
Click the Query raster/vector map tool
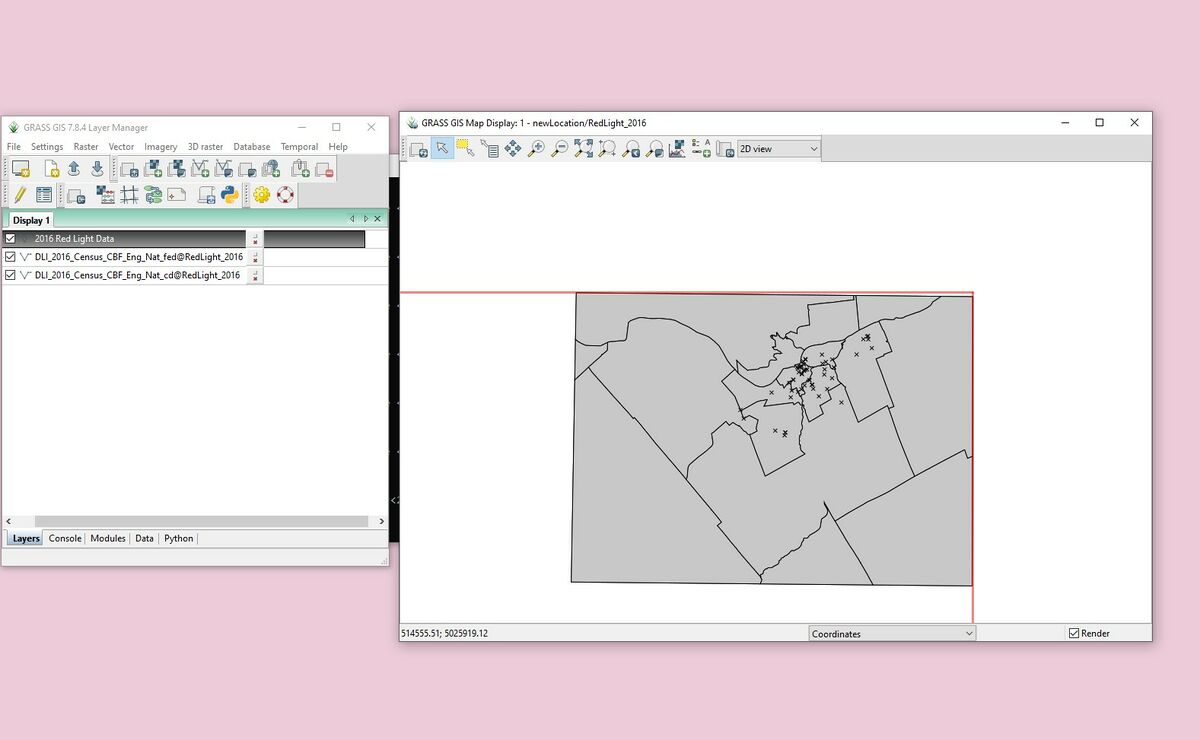click(x=489, y=149)
